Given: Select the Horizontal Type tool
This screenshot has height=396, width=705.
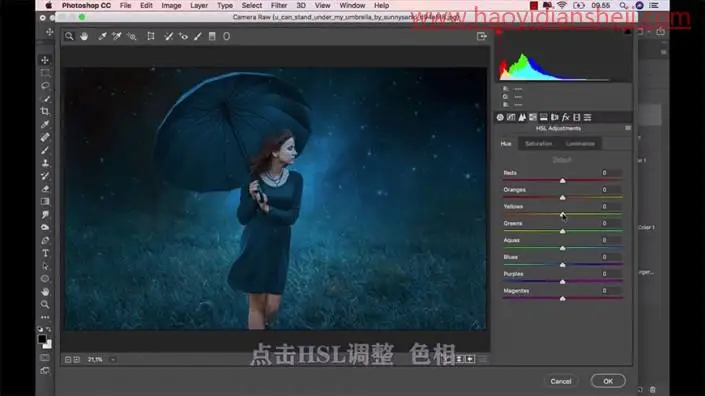Looking at the screenshot, I should (45, 254).
